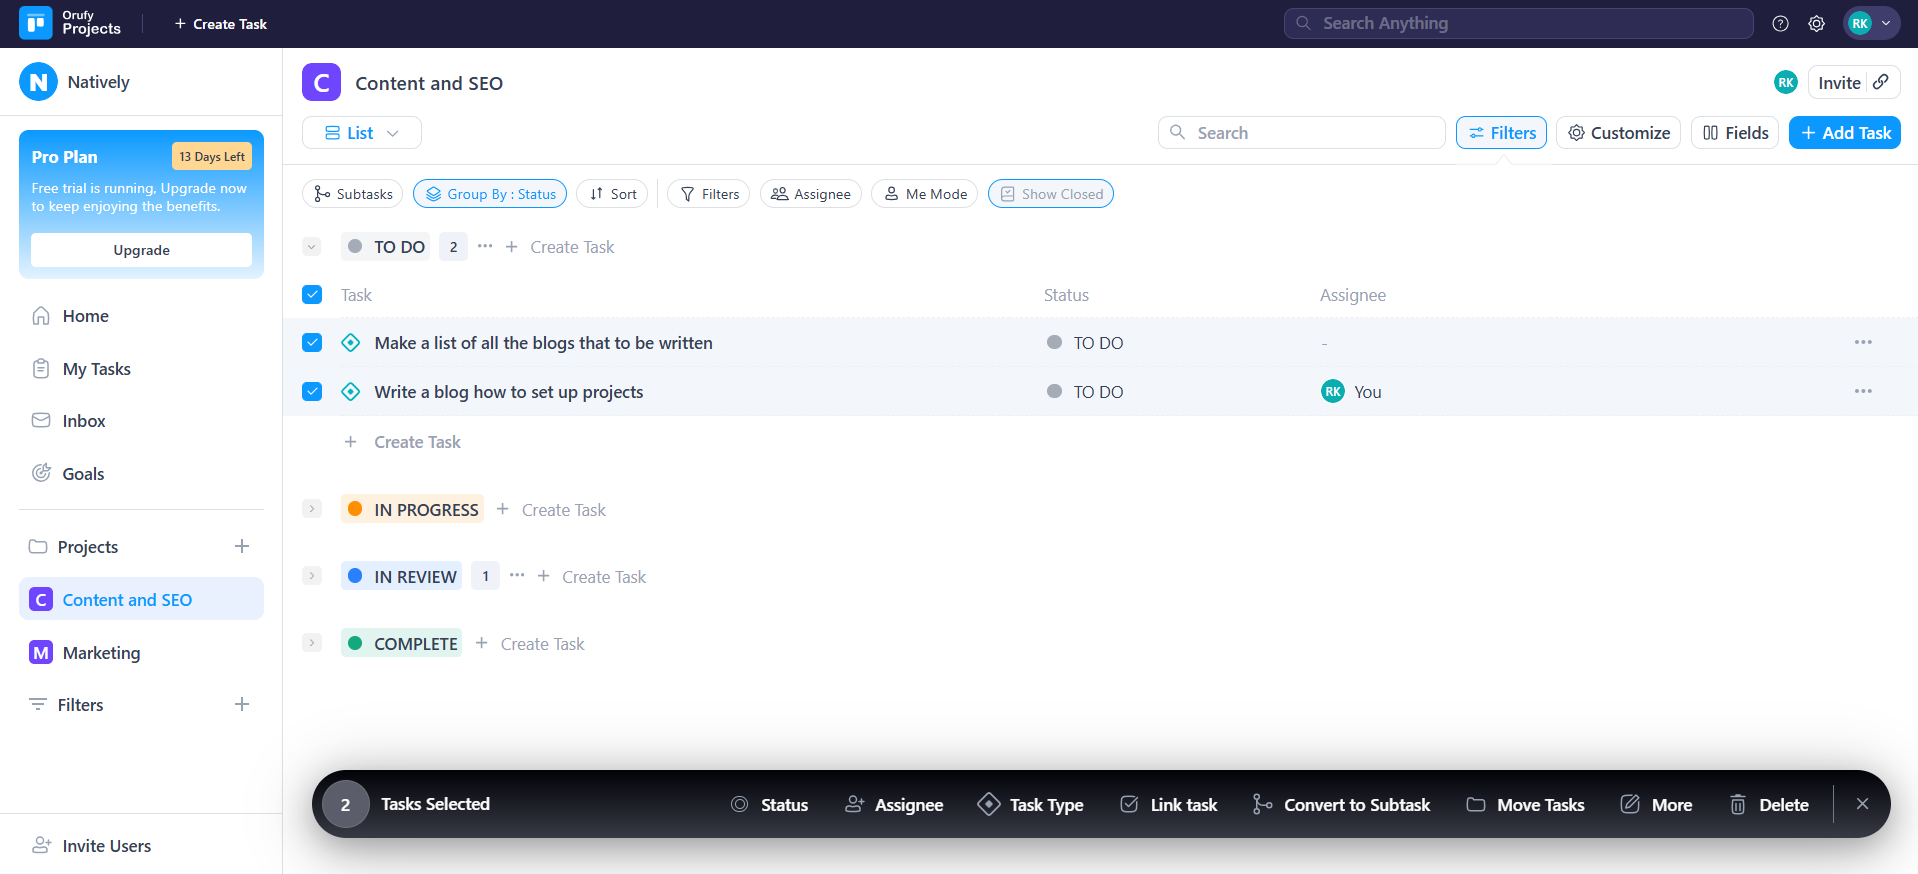The image size is (1918, 874).
Task: Uncheck the select-all tasks checkbox
Action: tap(312, 295)
